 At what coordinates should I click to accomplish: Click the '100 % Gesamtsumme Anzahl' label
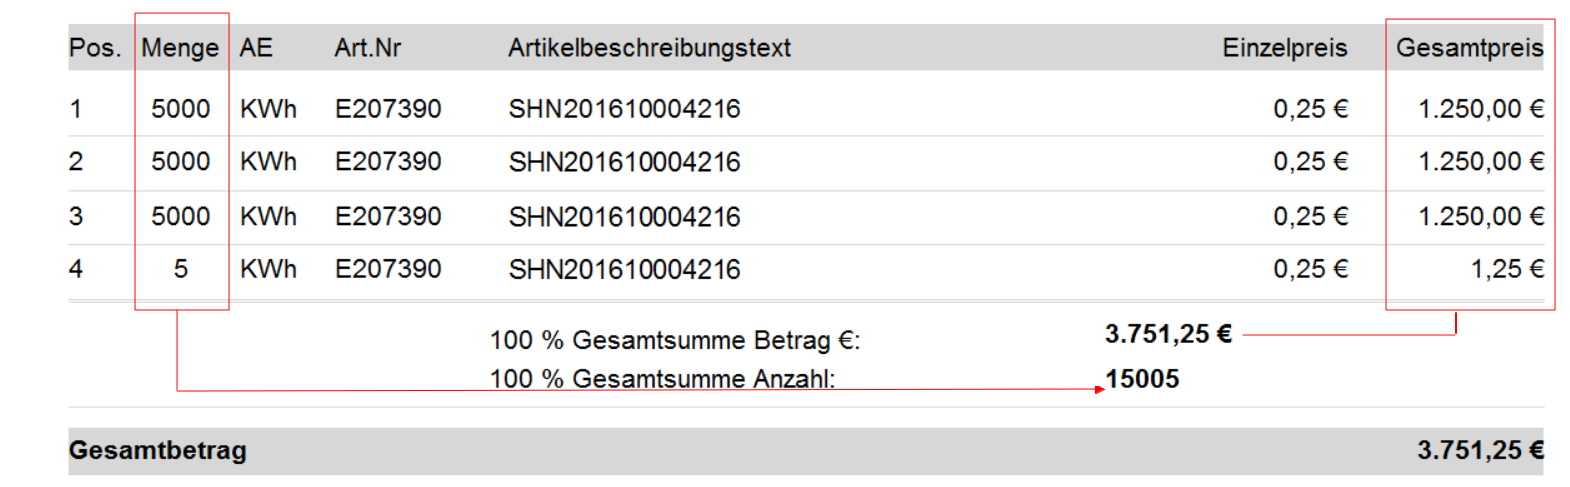[662, 379]
